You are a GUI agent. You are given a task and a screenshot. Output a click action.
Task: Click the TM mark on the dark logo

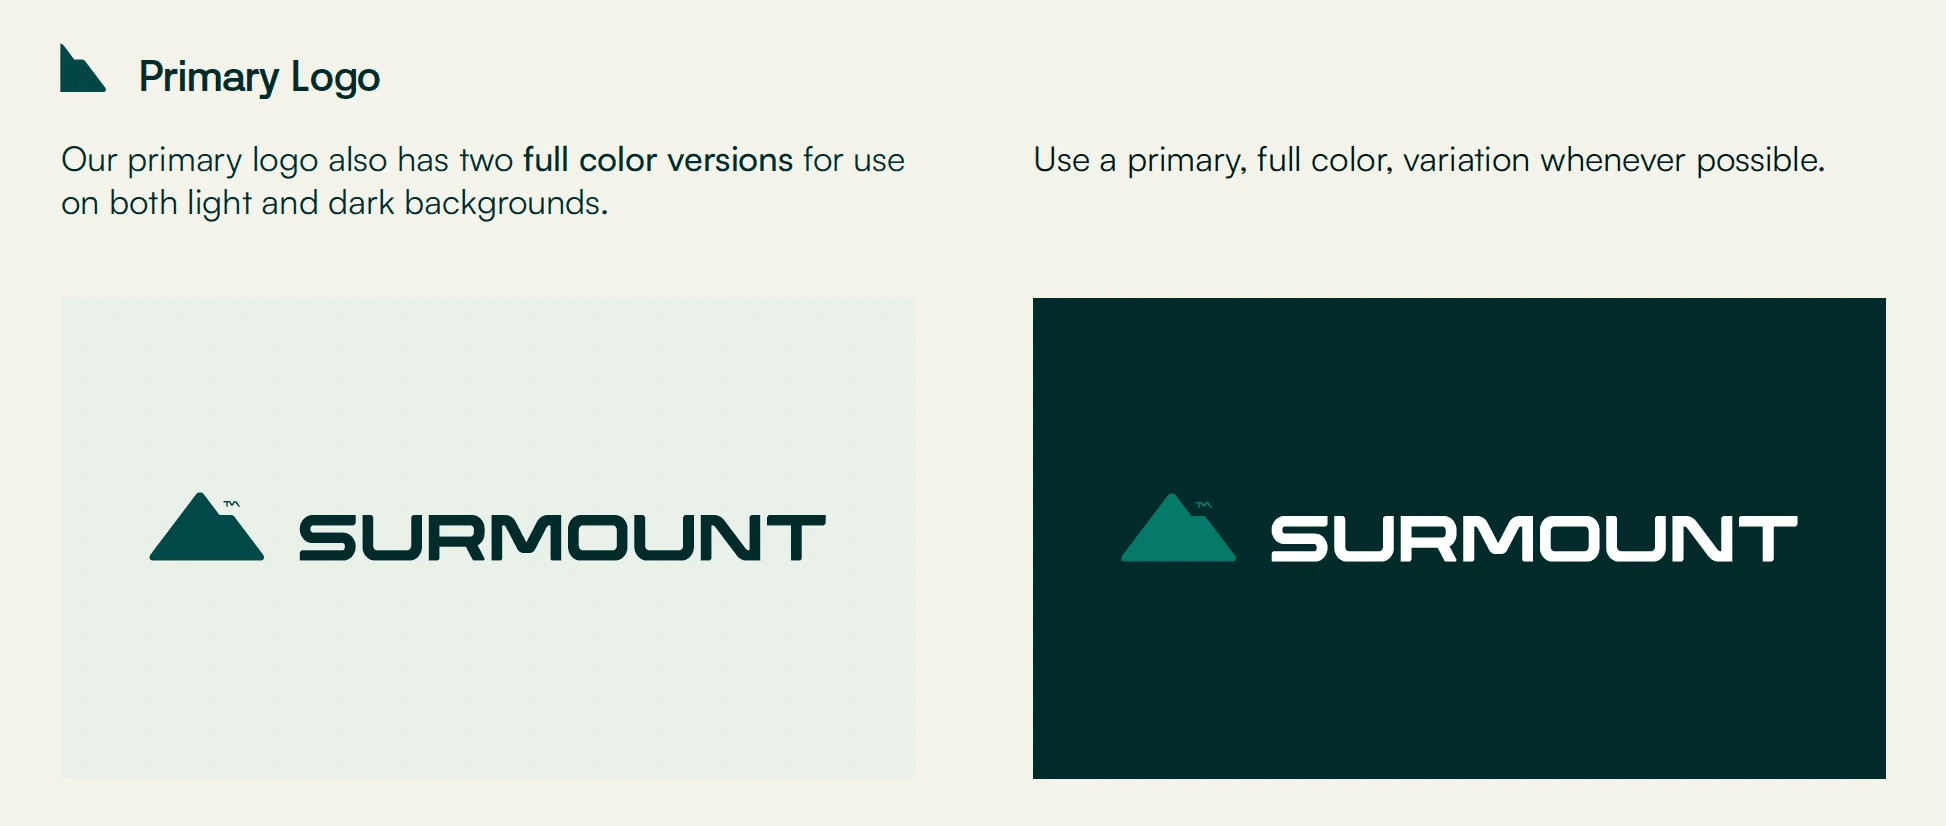tap(1203, 505)
